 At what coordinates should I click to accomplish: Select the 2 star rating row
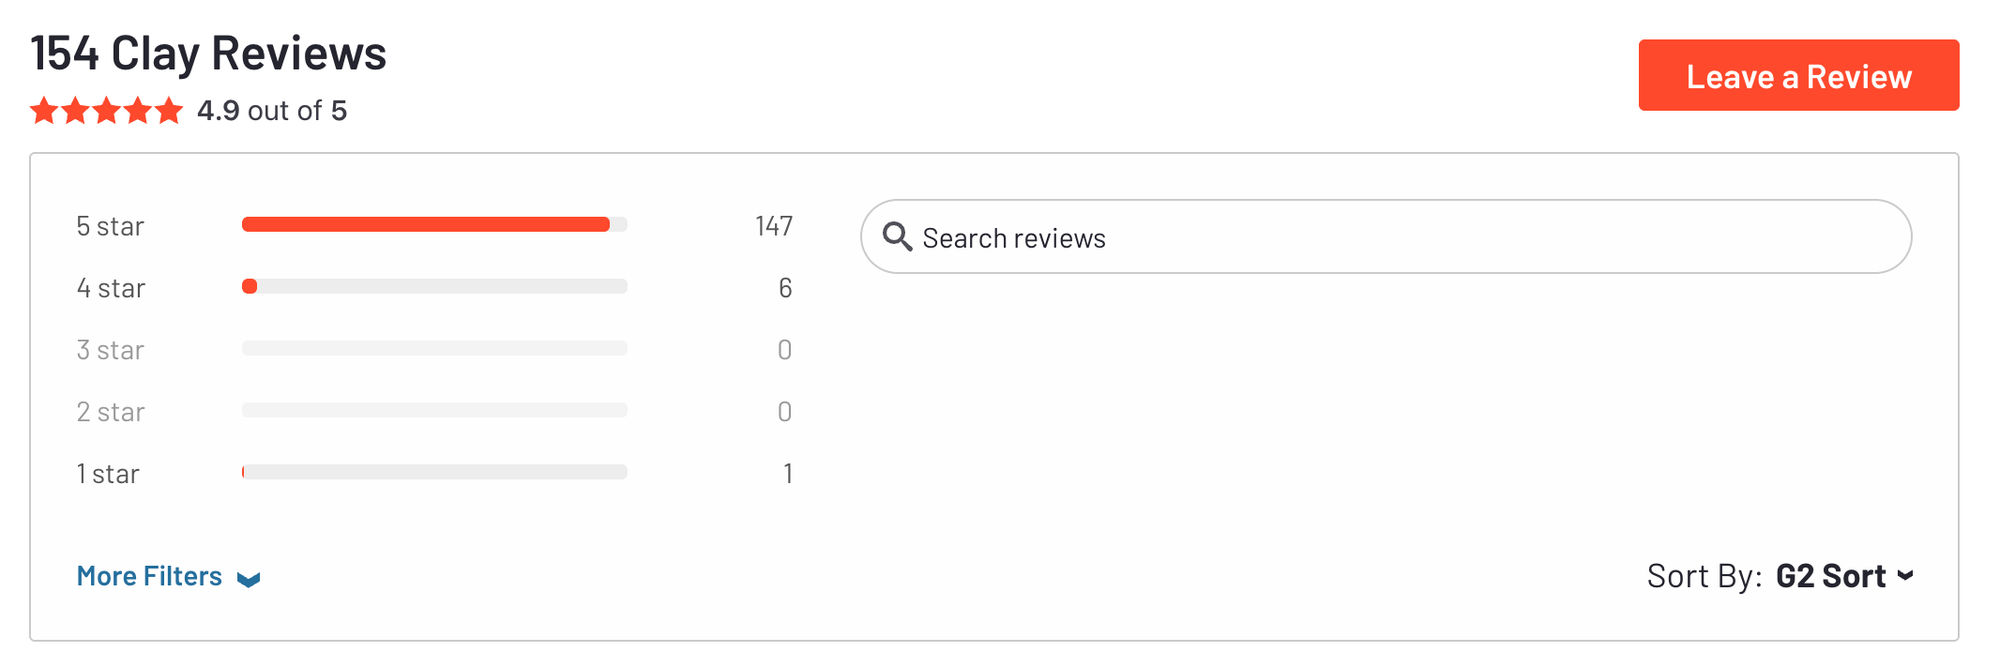tap(434, 412)
